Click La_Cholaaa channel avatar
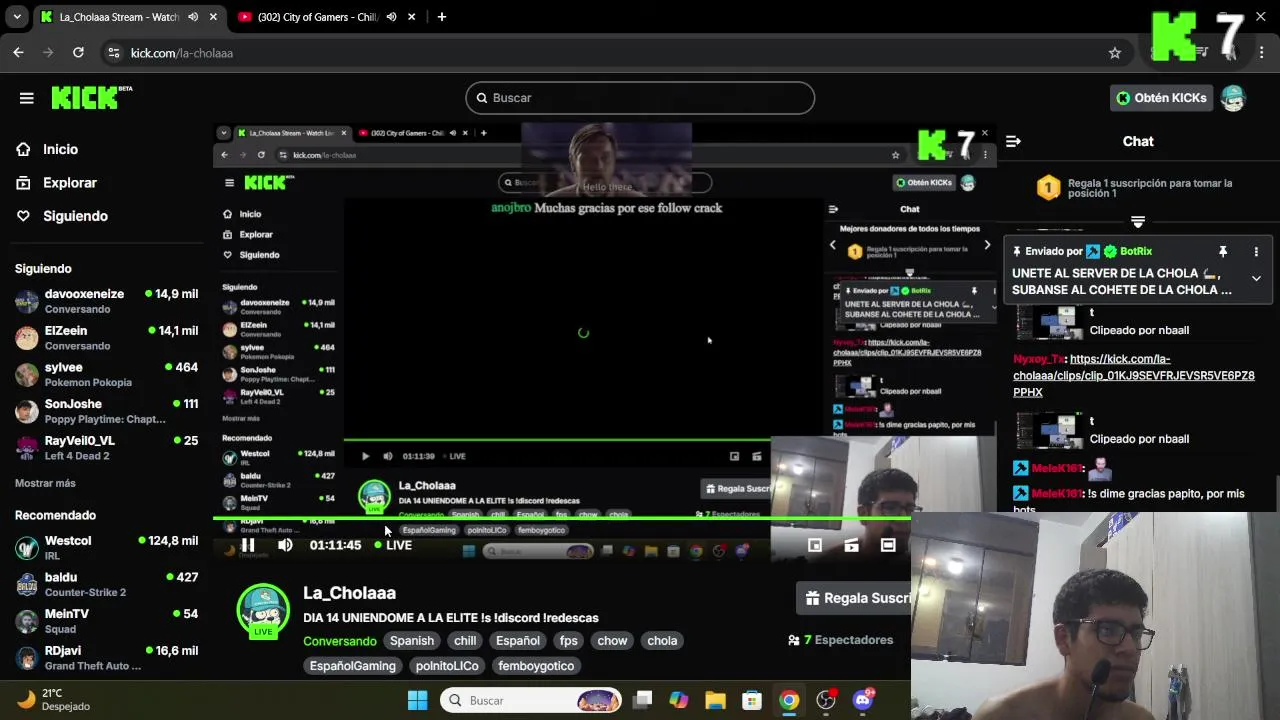The height and width of the screenshot is (720, 1280). pyautogui.click(x=263, y=610)
